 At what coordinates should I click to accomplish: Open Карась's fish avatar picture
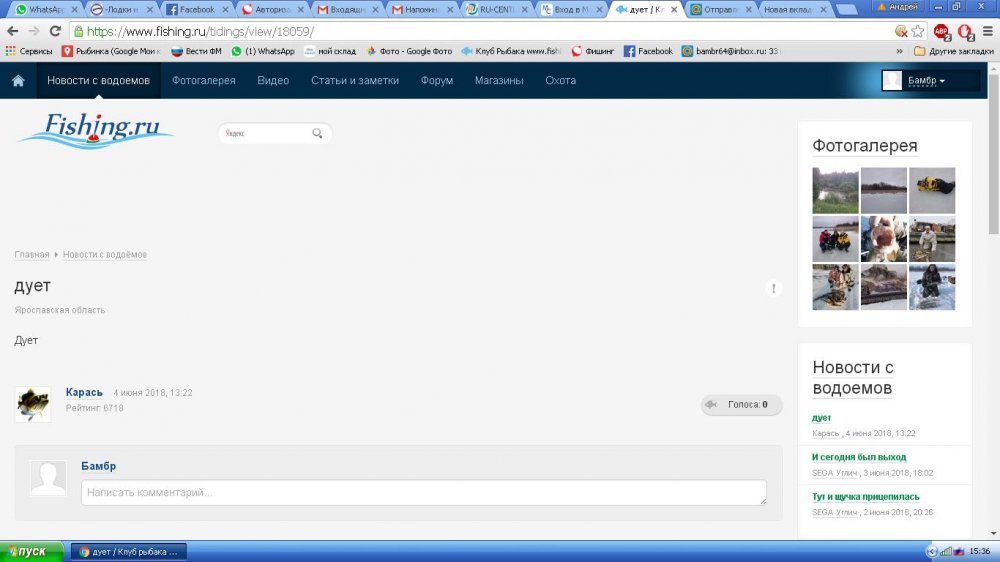(33, 404)
